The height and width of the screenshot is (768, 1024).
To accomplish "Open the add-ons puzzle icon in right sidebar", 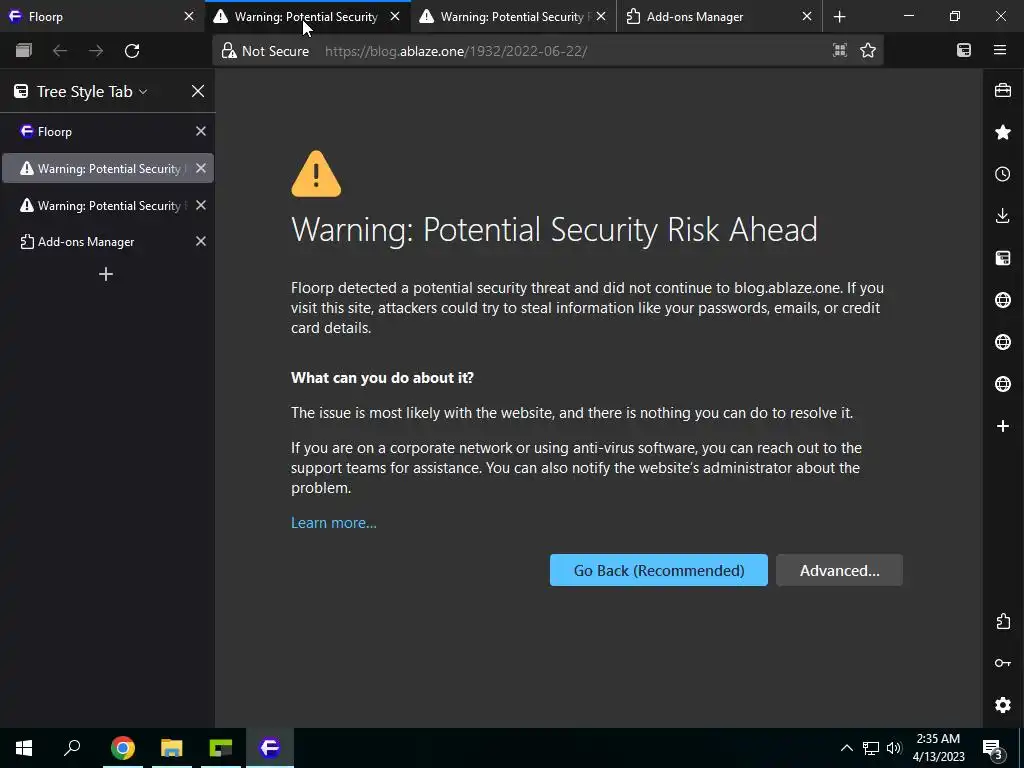I will tap(1003, 621).
